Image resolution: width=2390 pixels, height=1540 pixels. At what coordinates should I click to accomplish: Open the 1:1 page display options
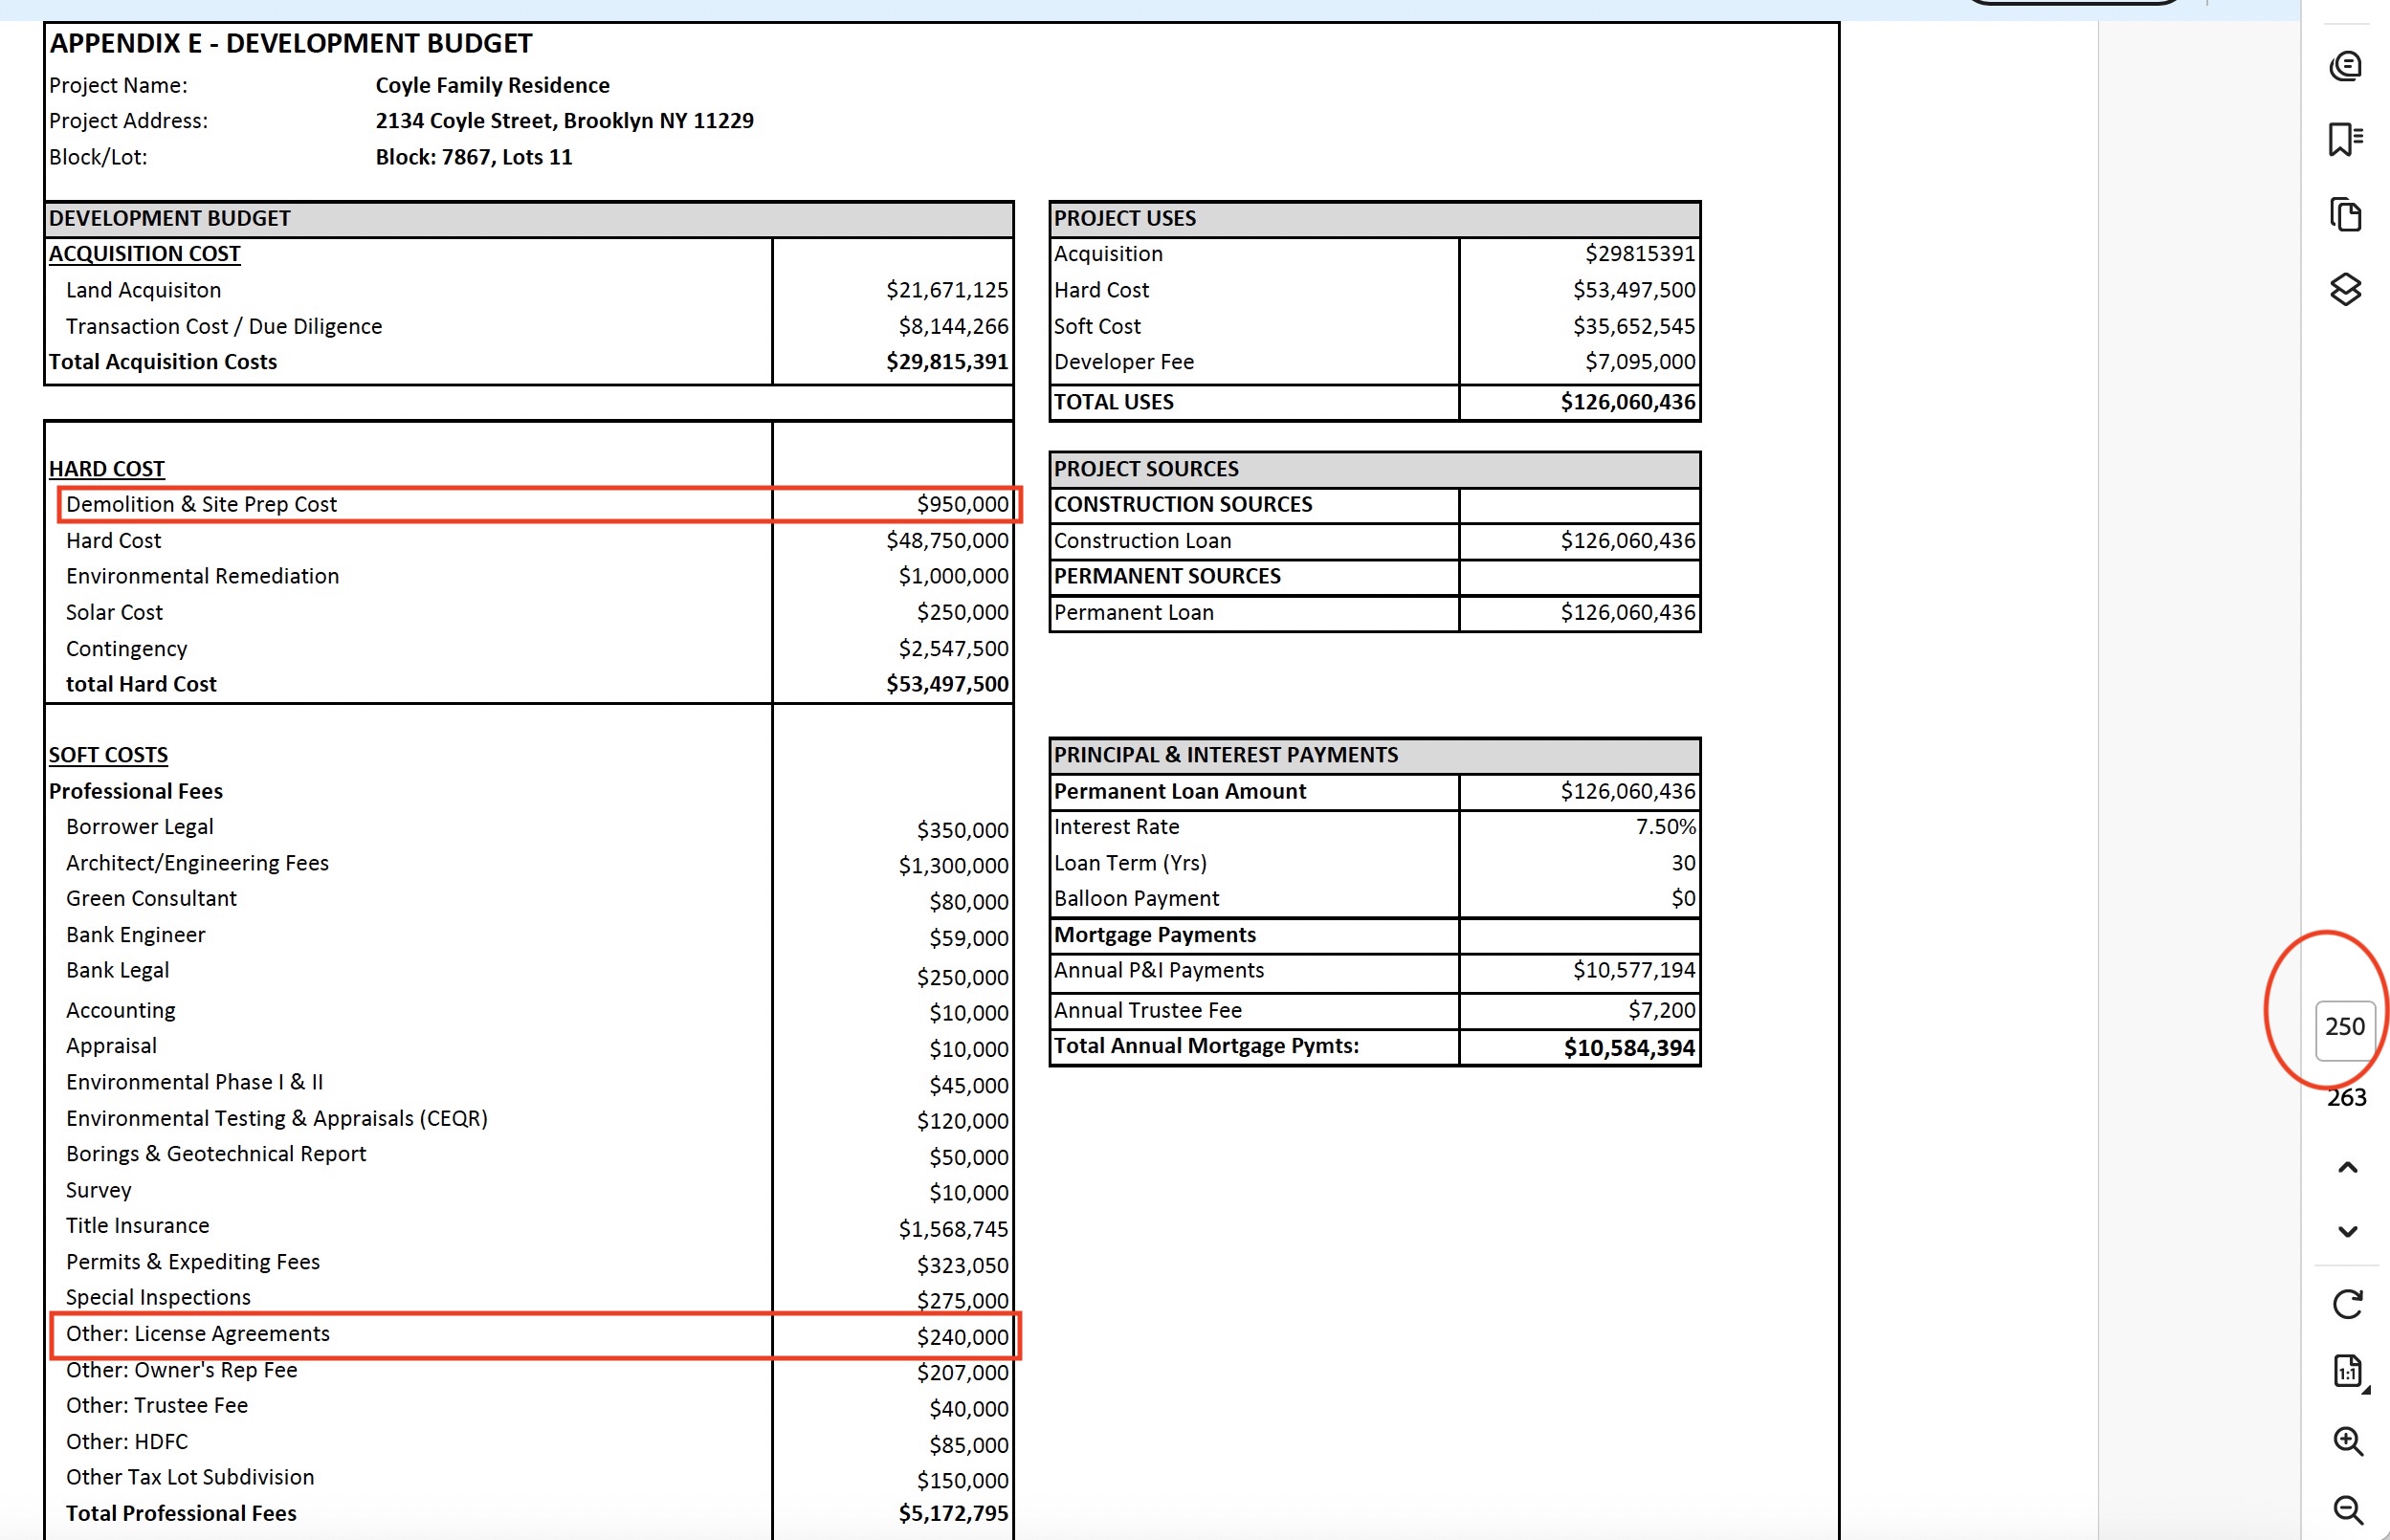point(2347,1371)
